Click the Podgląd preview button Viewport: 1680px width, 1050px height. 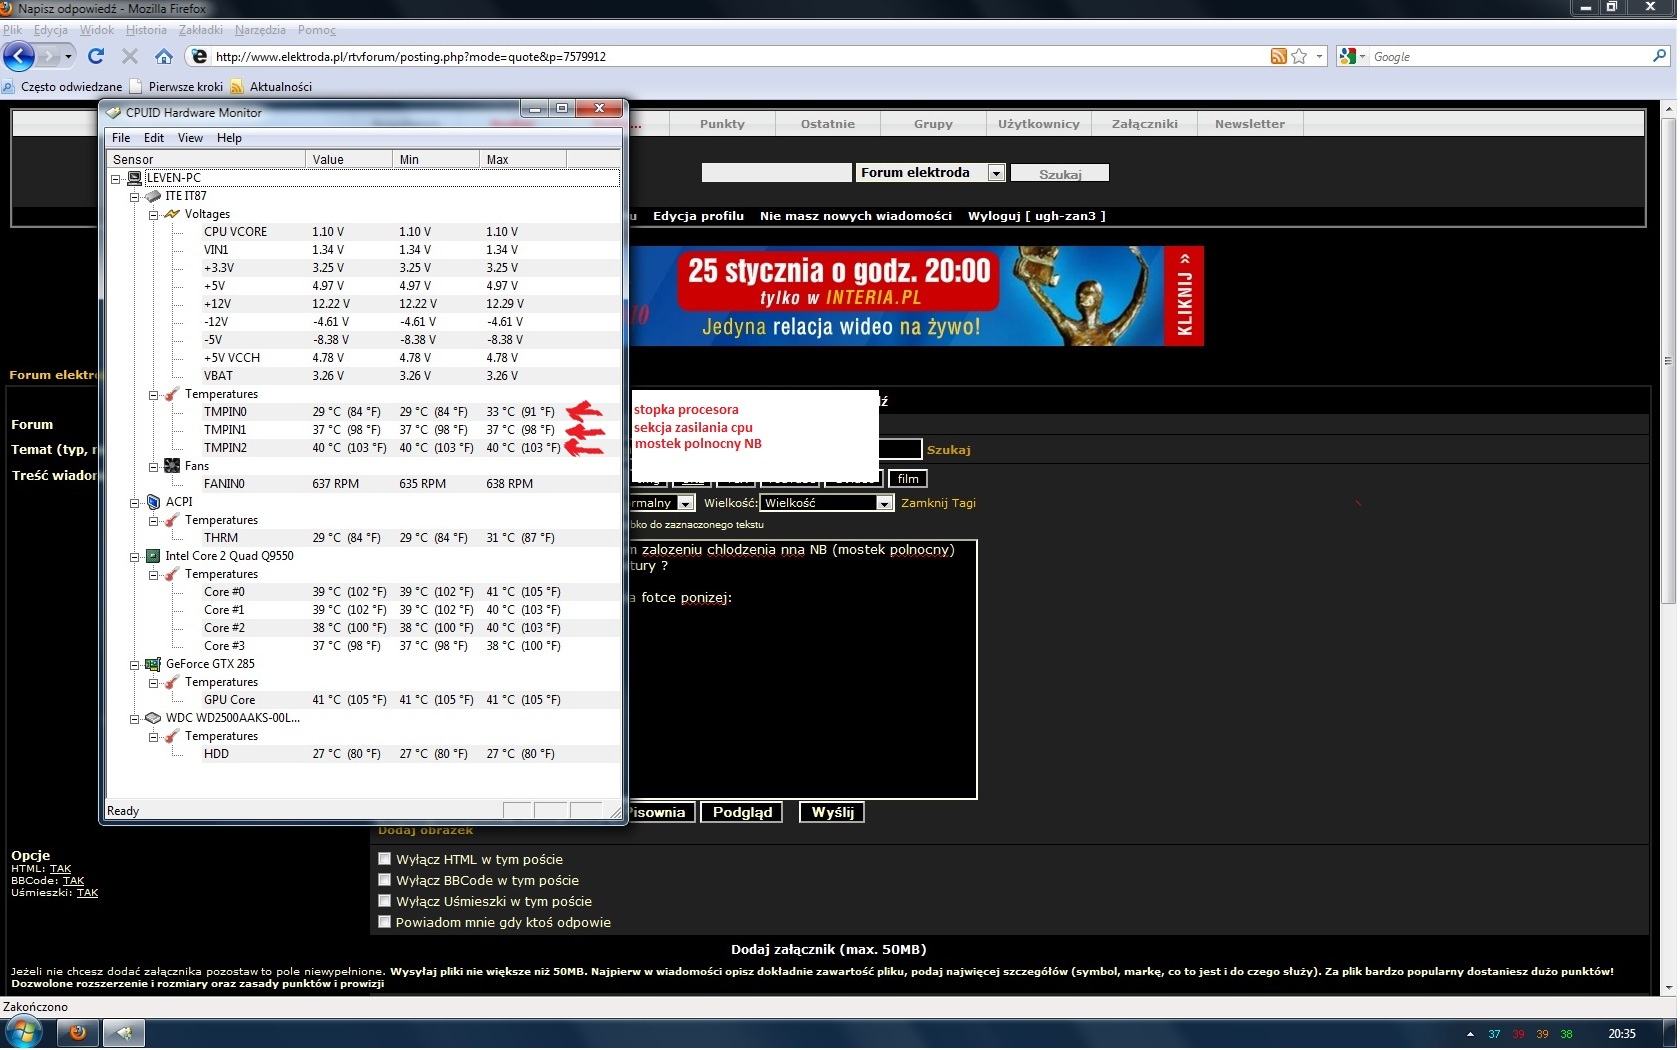click(742, 812)
